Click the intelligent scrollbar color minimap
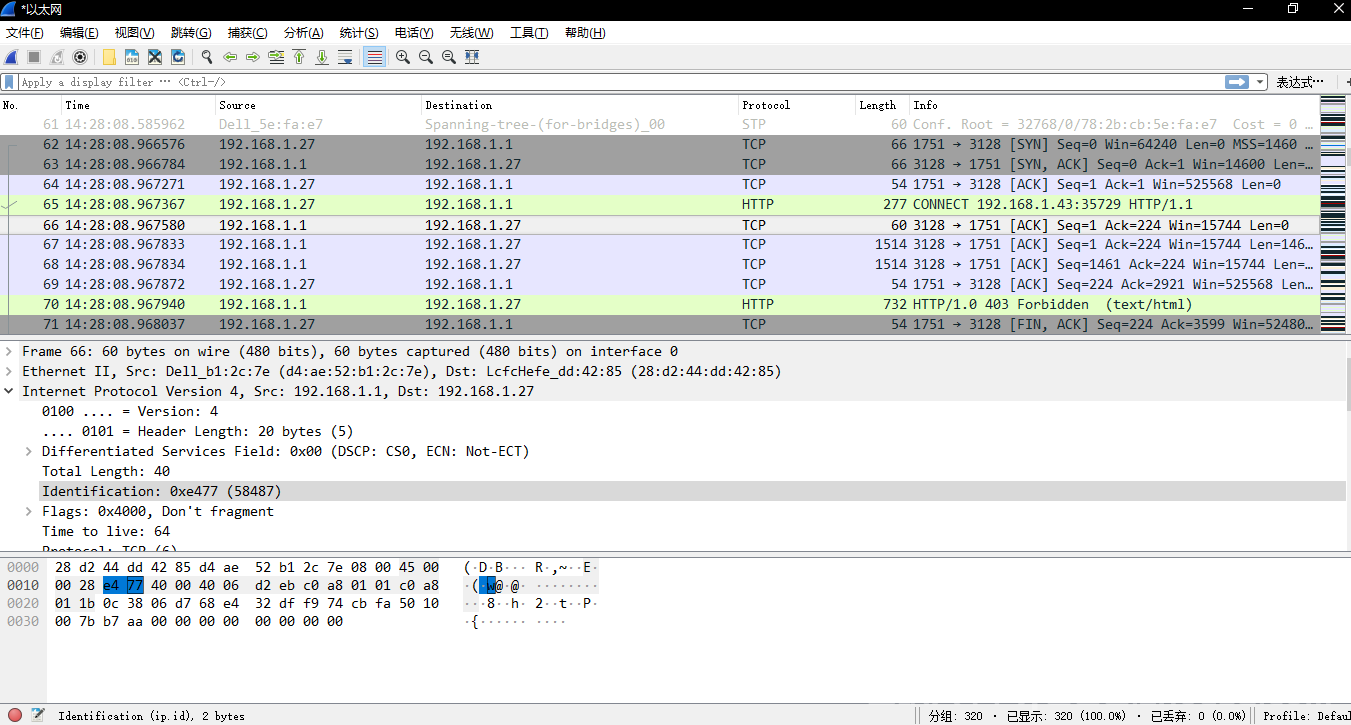Screen dimensions: 1351x725 pyautogui.click(x=1333, y=215)
